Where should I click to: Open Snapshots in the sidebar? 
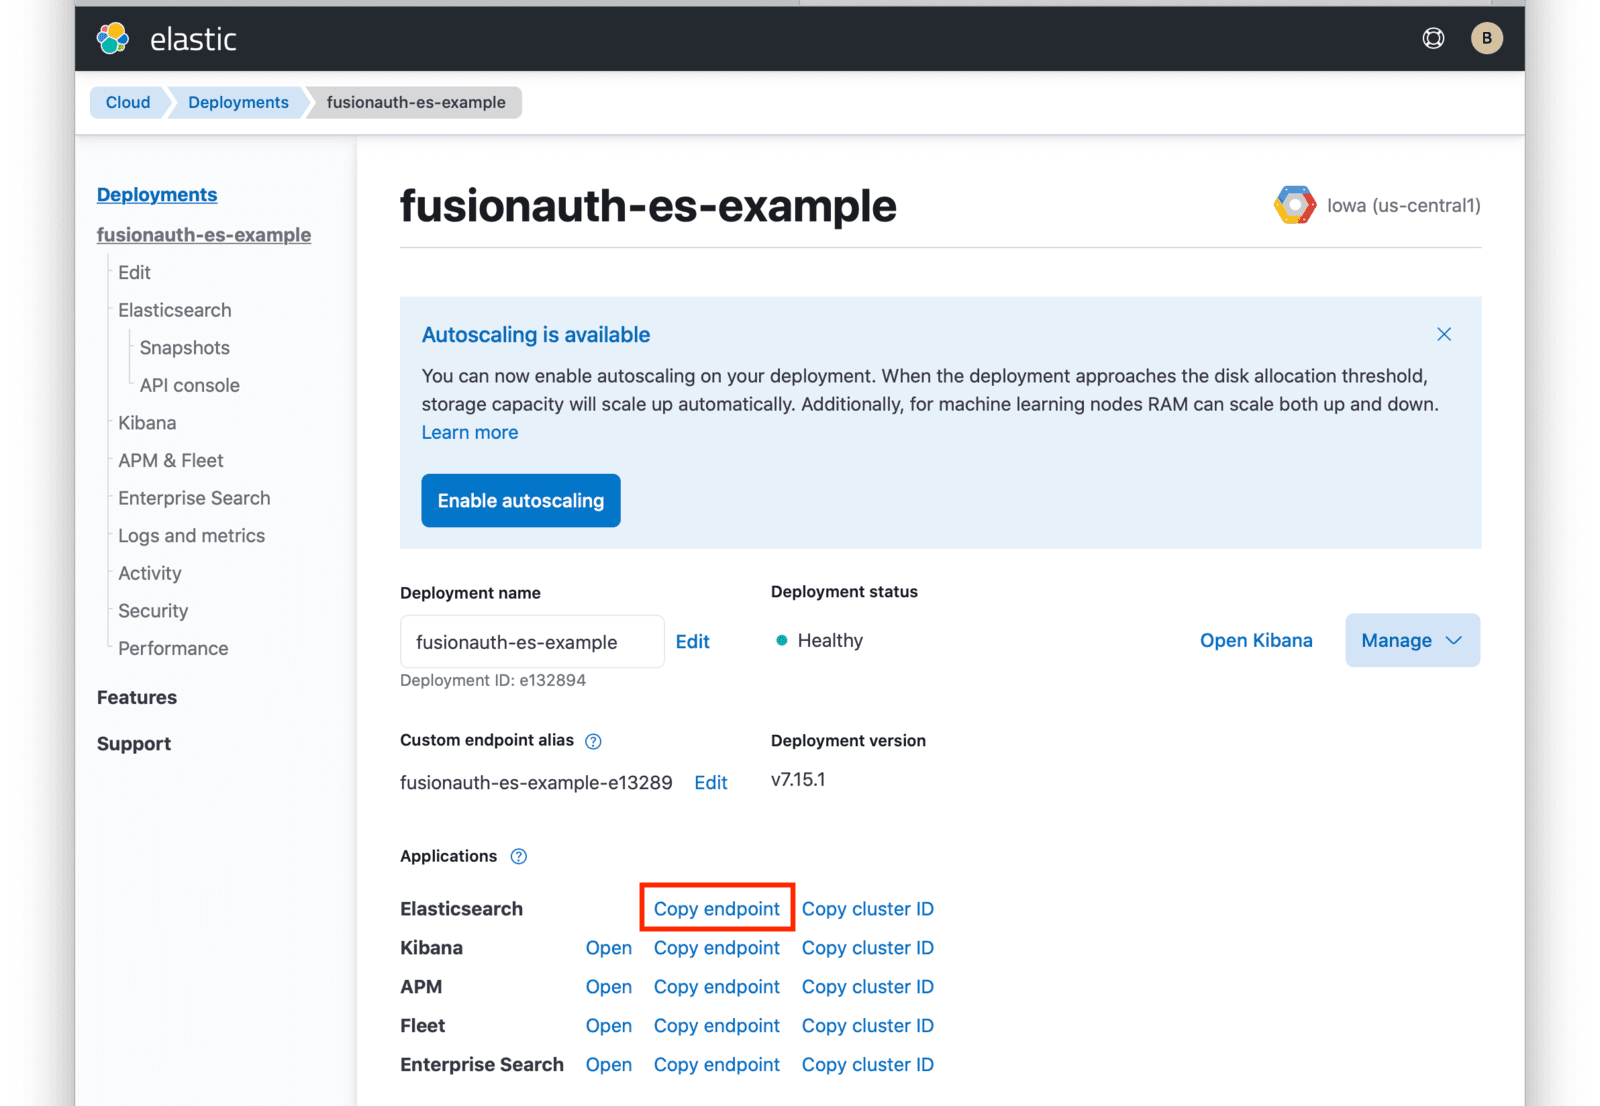coord(185,348)
